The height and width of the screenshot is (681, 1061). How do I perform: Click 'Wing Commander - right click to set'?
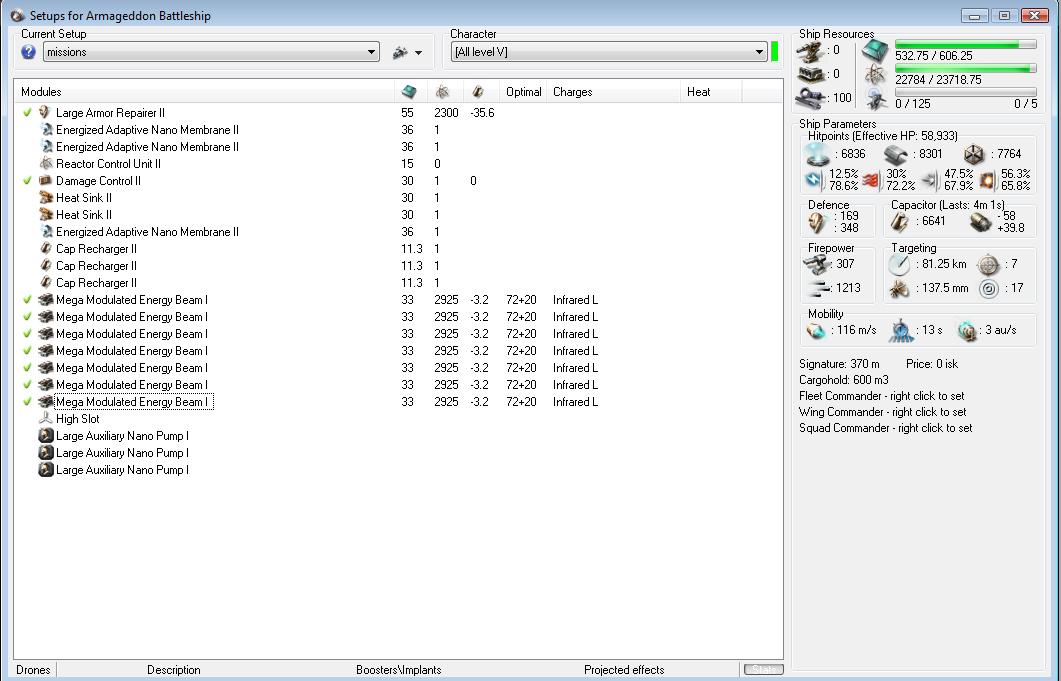tap(882, 412)
